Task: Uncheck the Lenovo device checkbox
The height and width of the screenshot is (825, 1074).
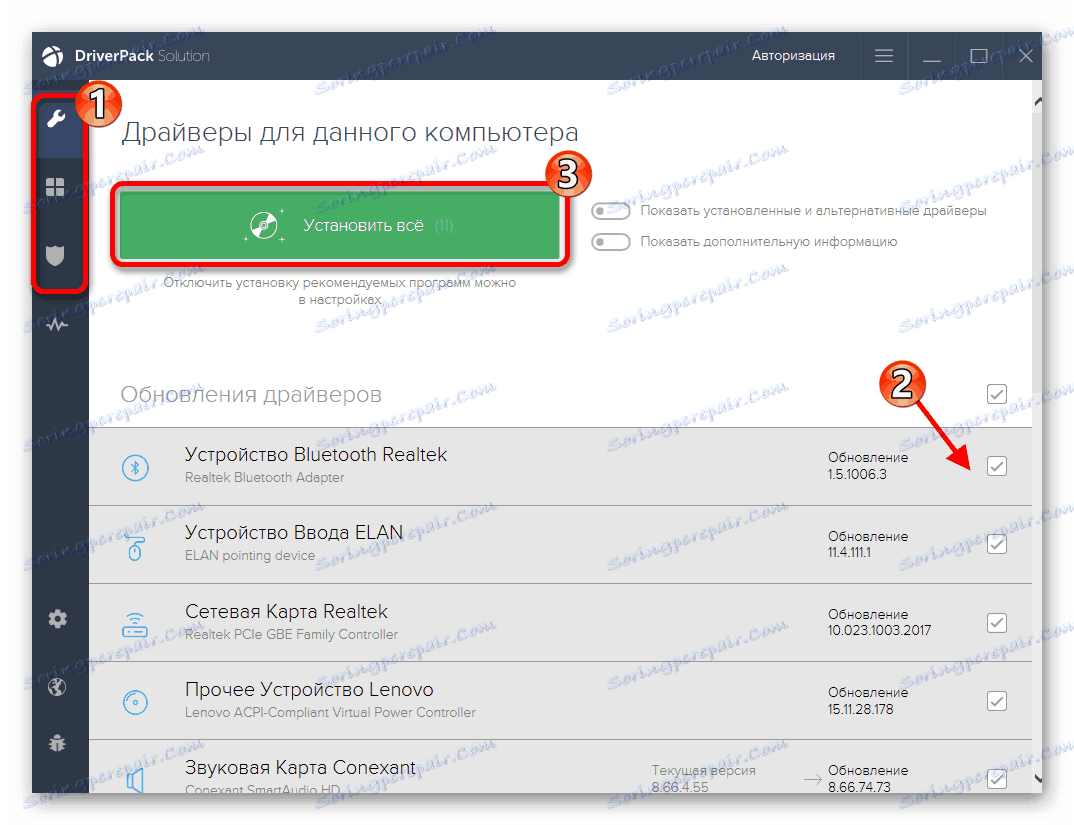Action: point(997,701)
